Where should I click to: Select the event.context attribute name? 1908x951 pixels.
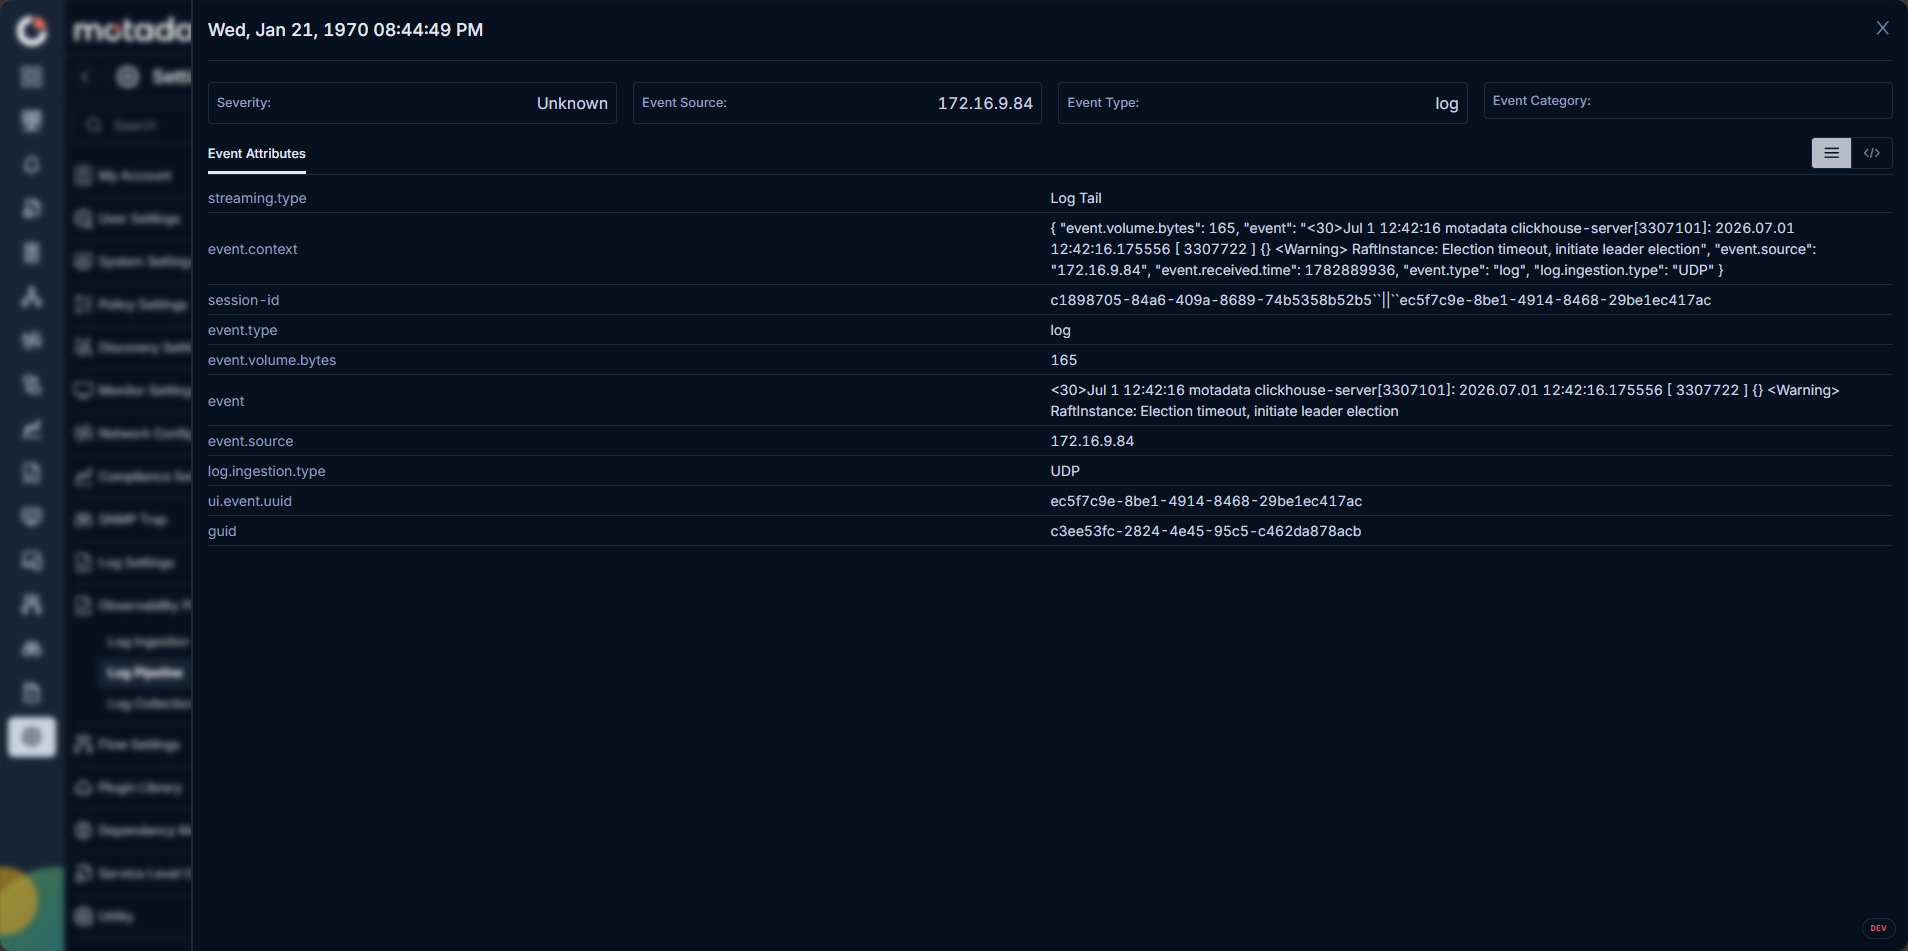253,249
